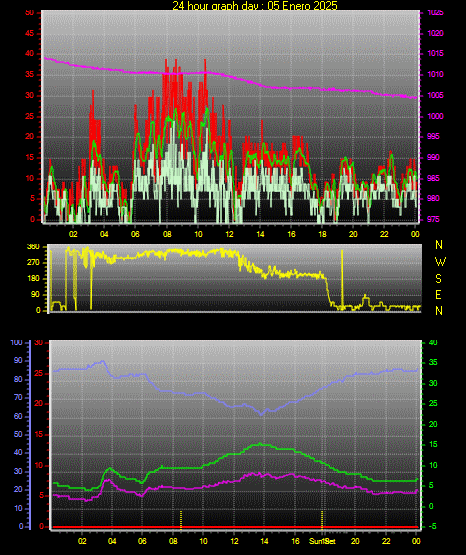Click the W compass direction label

tap(440, 262)
